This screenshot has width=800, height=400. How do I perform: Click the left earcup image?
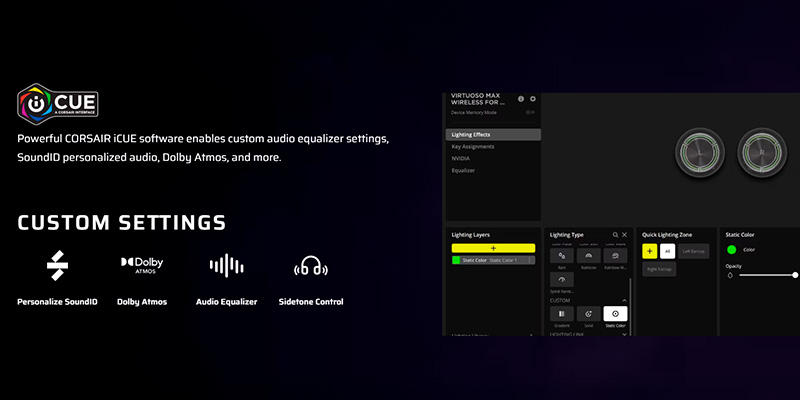click(698, 153)
